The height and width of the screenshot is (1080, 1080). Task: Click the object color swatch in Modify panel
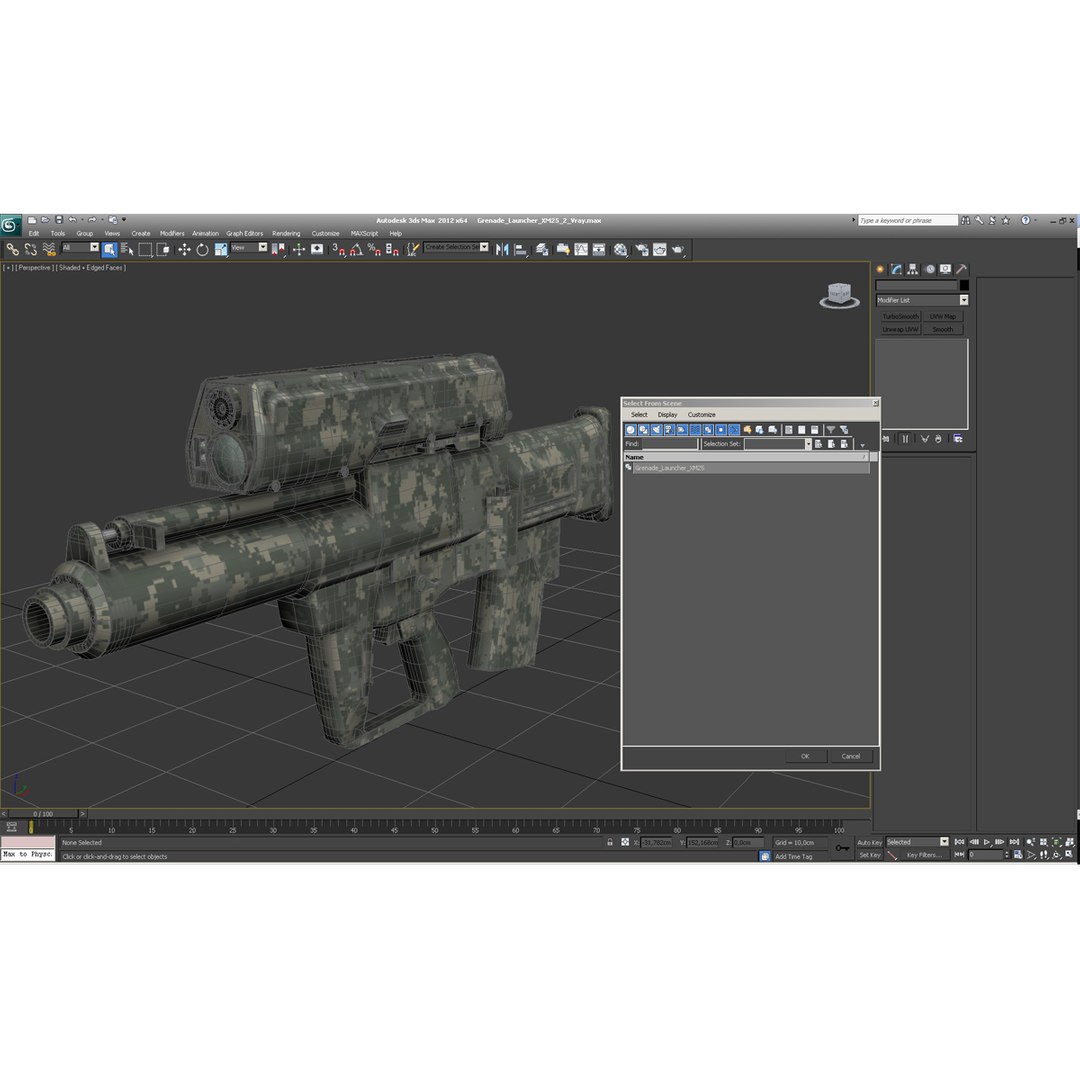[x=964, y=285]
